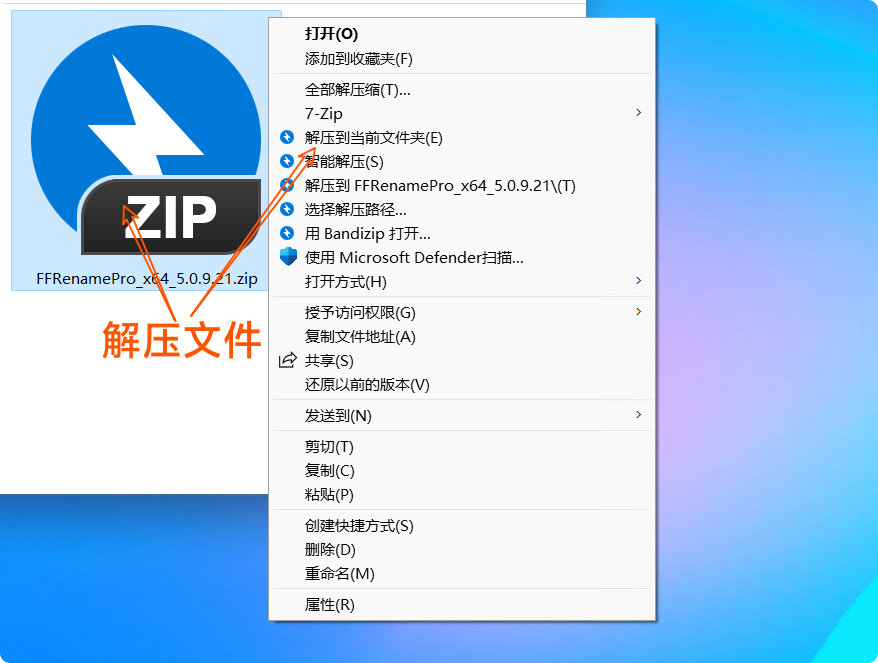Select 还原以前的版本(V) menu entry
The height and width of the screenshot is (663, 878).
point(367,385)
